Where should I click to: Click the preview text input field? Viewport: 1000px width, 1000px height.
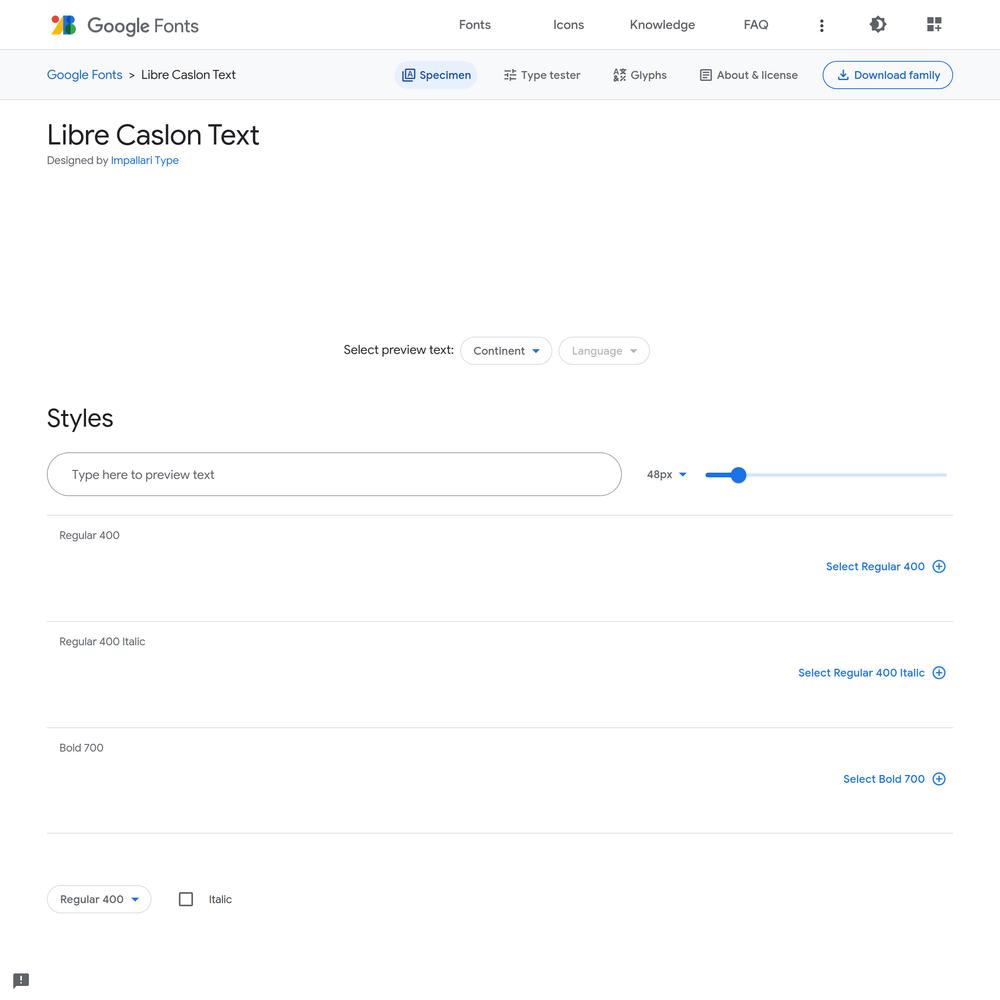[x=334, y=474]
